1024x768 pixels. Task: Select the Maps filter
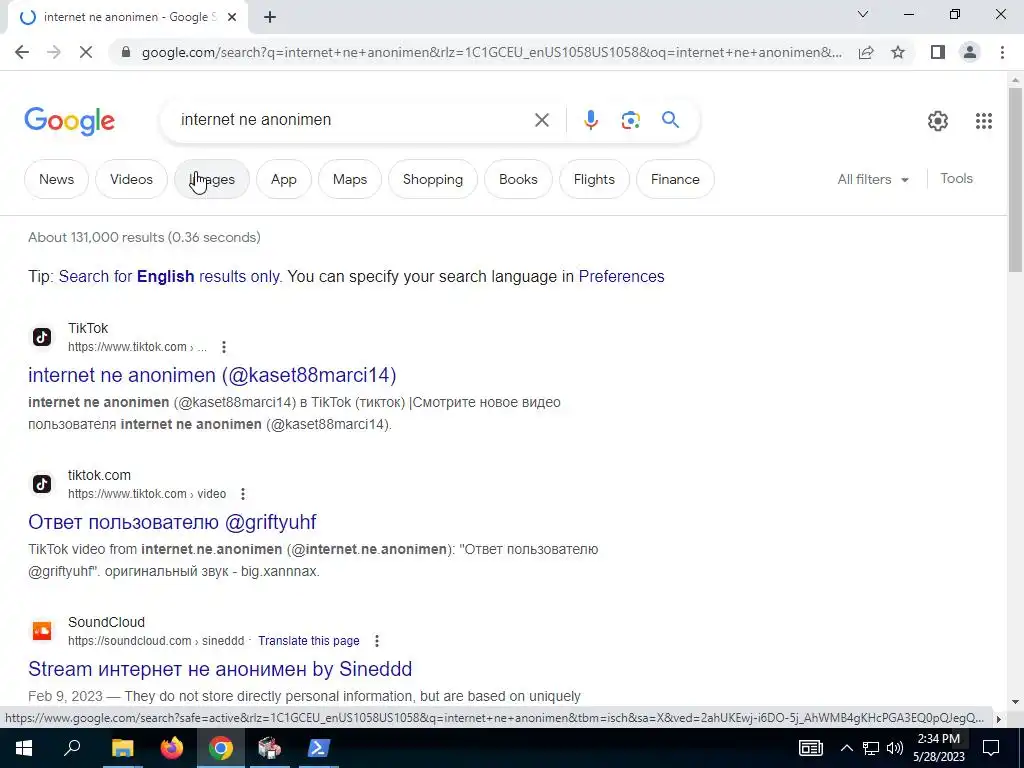350,179
